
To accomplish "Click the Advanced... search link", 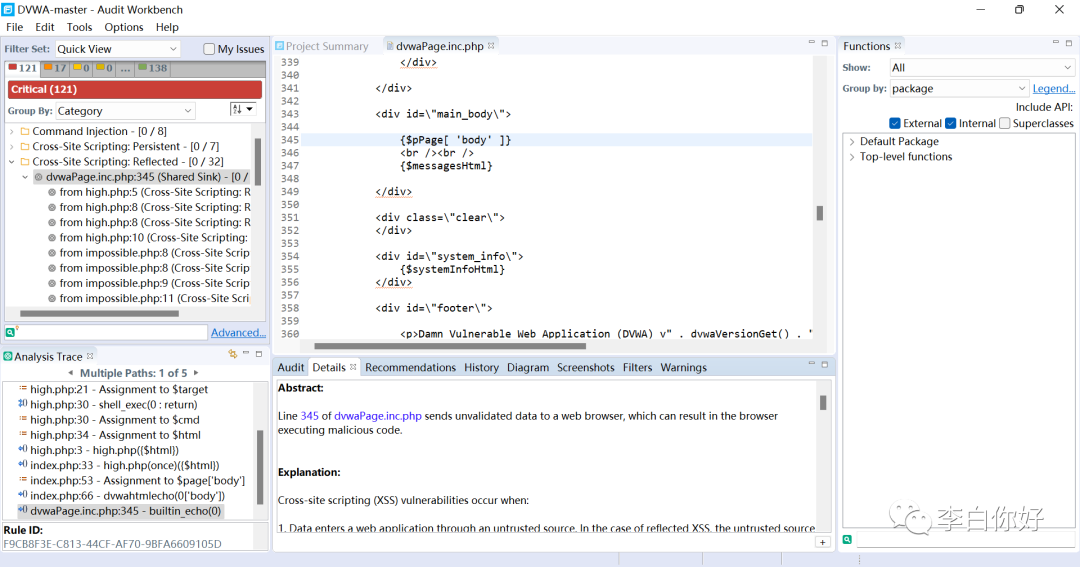I will (x=238, y=332).
